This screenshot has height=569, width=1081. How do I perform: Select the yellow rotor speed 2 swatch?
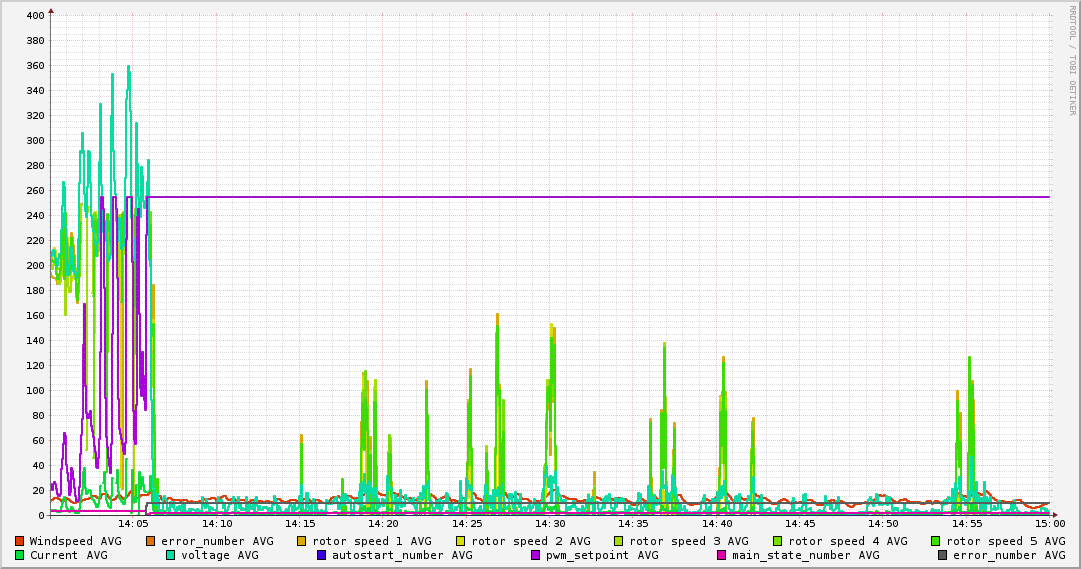(x=461, y=541)
